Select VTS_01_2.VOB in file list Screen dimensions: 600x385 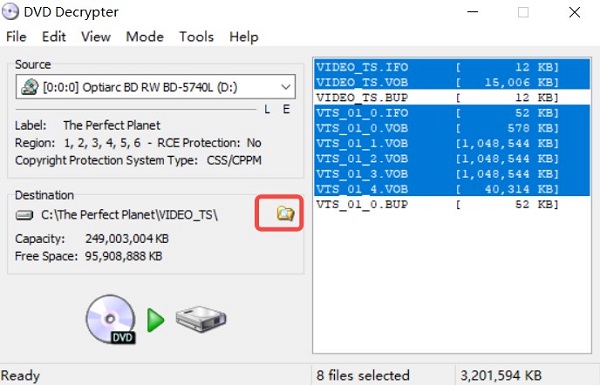click(452, 159)
